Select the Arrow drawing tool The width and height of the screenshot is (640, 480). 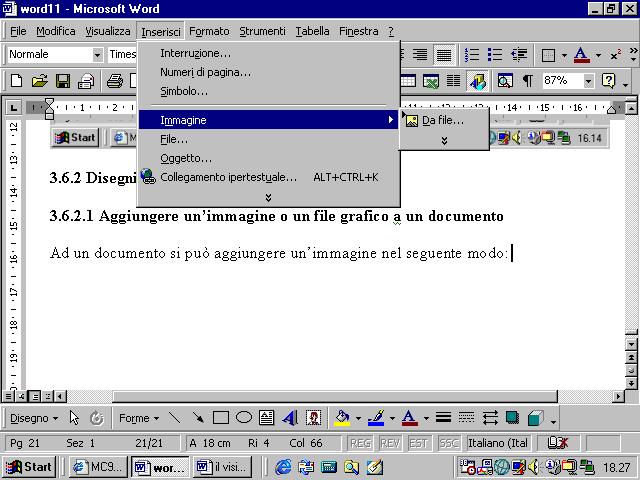point(198,418)
